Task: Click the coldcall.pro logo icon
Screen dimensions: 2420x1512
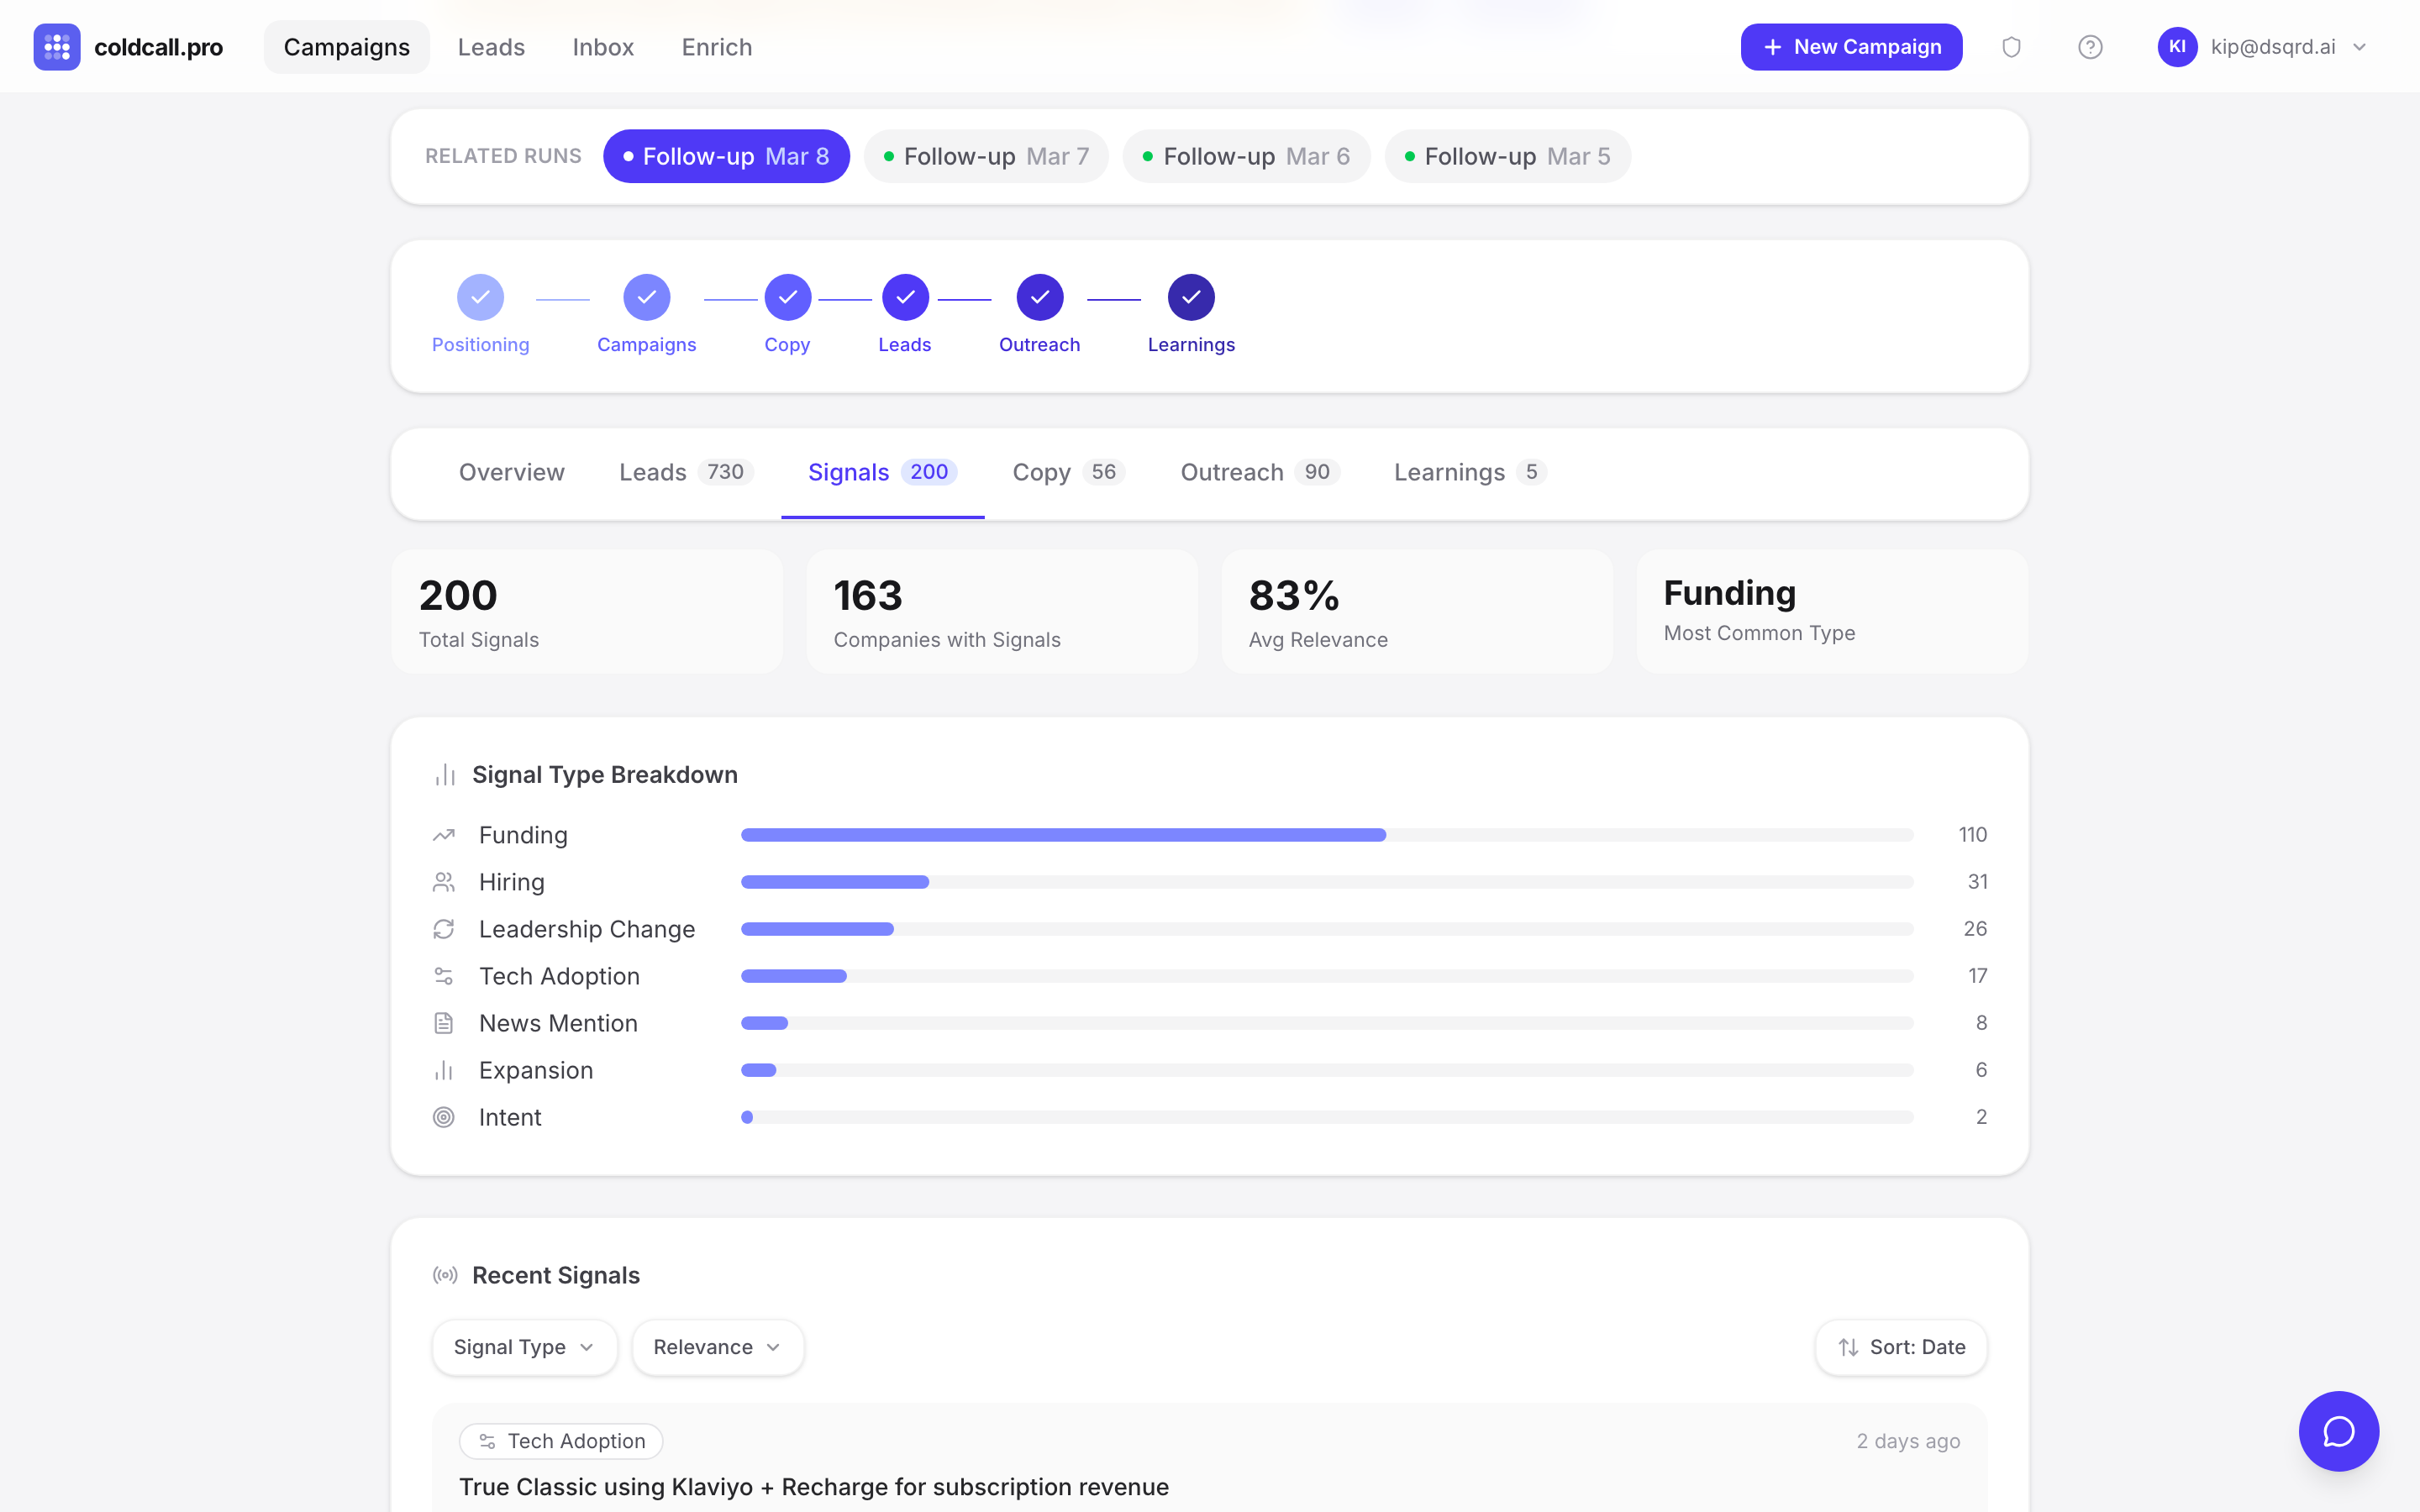Action: pyautogui.click(x=57, y=47)
